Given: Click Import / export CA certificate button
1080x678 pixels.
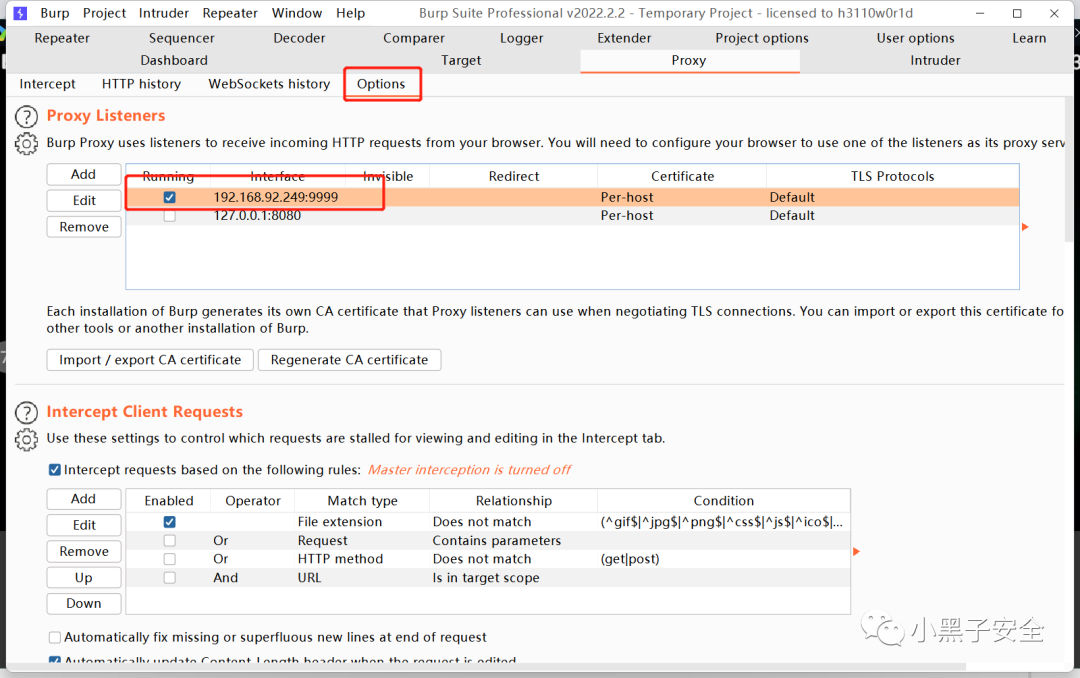Looking at the screenshot, I should [x=149, y=360].
